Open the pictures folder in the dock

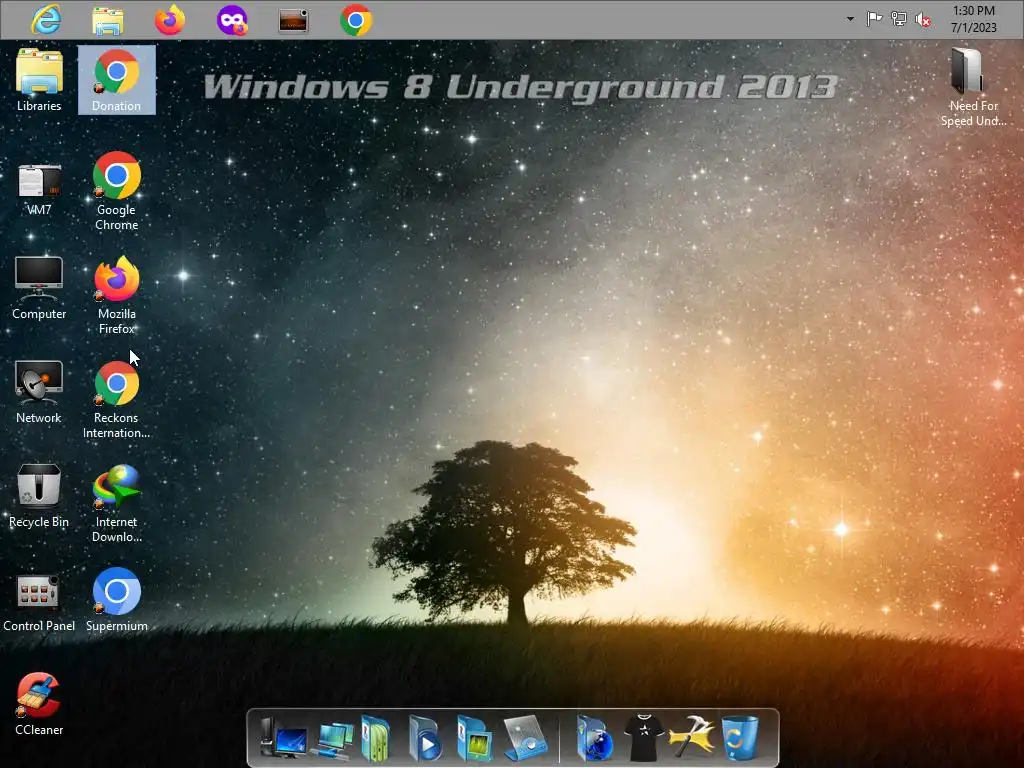(x=474, y=739)
